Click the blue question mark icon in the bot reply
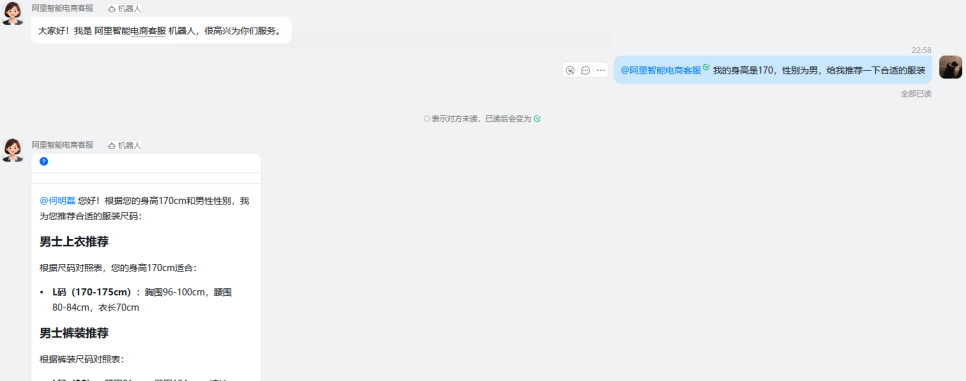This screenshot has width=966, height=381. (x=44, y=162)
